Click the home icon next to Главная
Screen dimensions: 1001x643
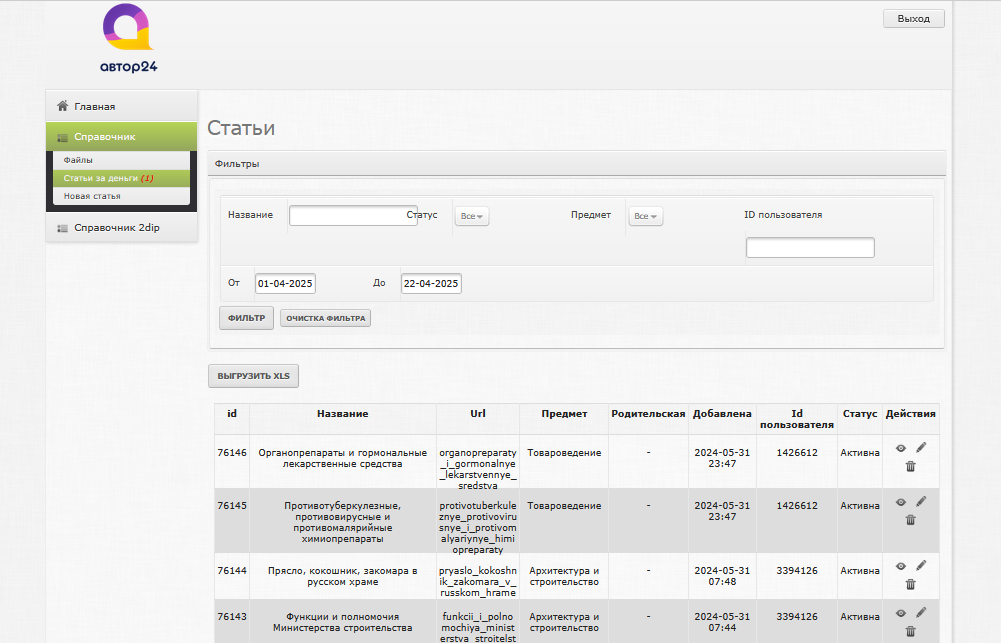(63, 106)
